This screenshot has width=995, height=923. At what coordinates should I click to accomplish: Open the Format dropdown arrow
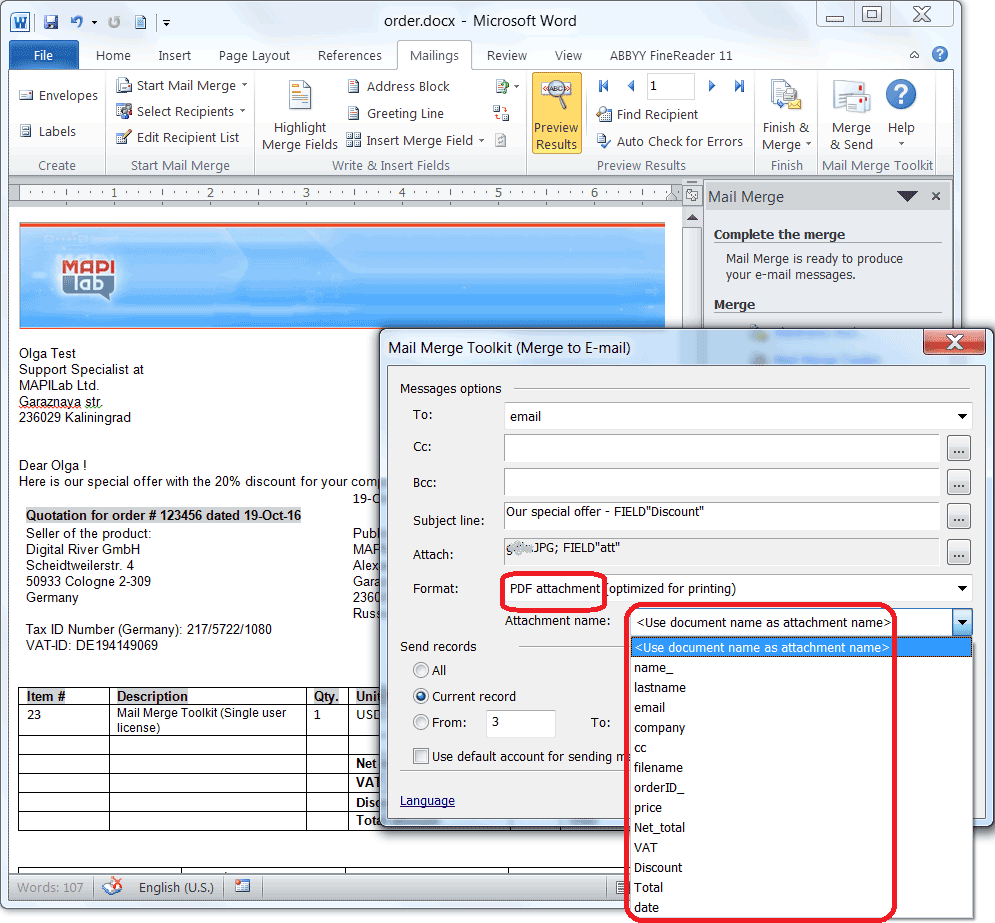click(x=962, y=589)
